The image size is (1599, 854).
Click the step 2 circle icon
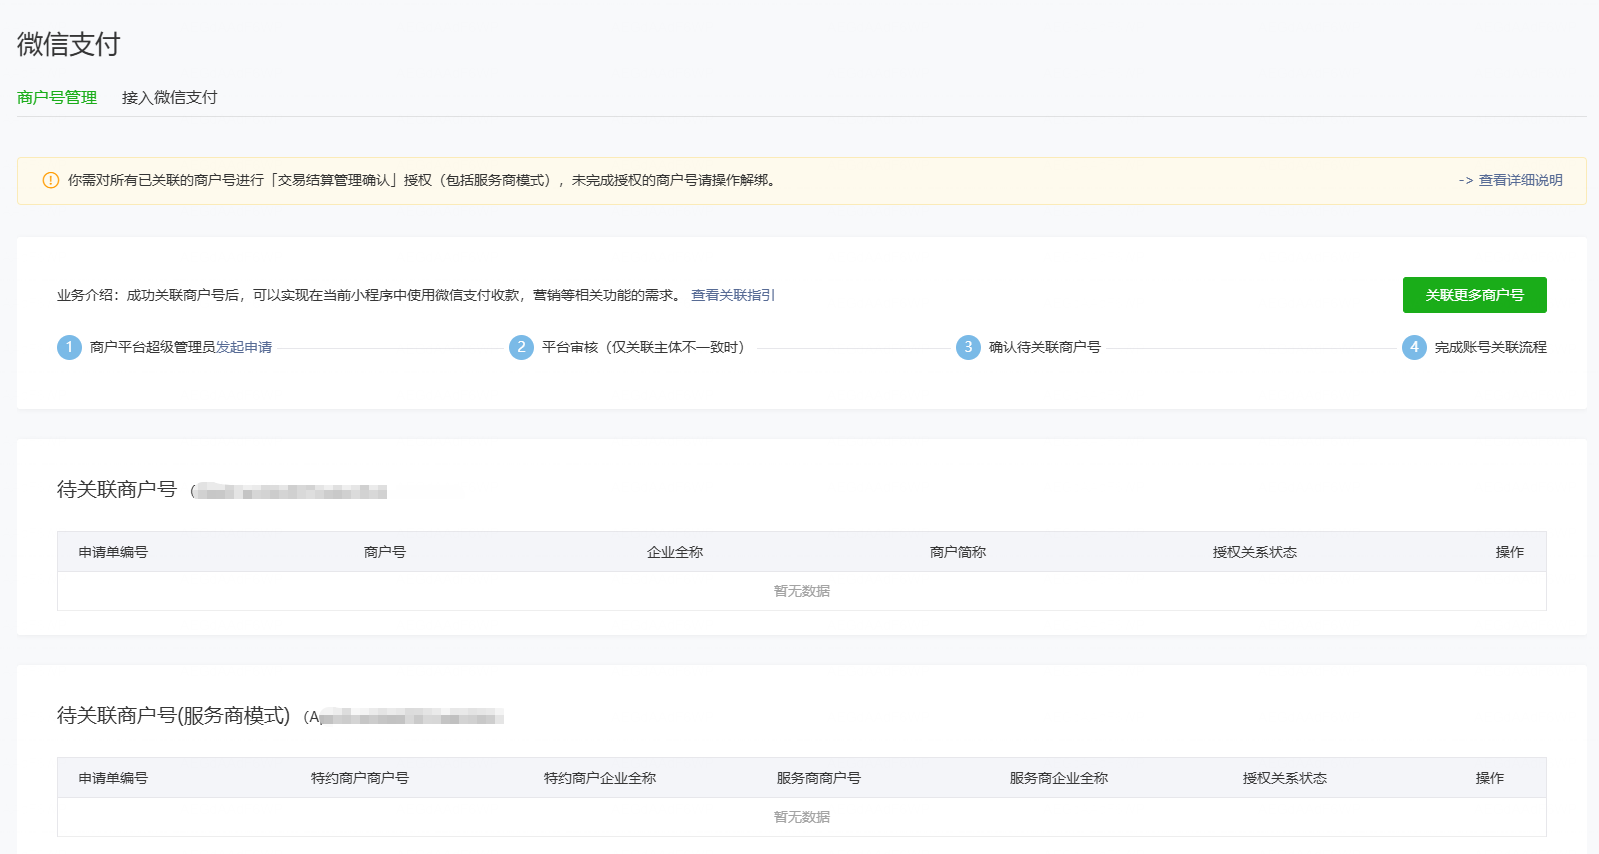pos(521,347)
